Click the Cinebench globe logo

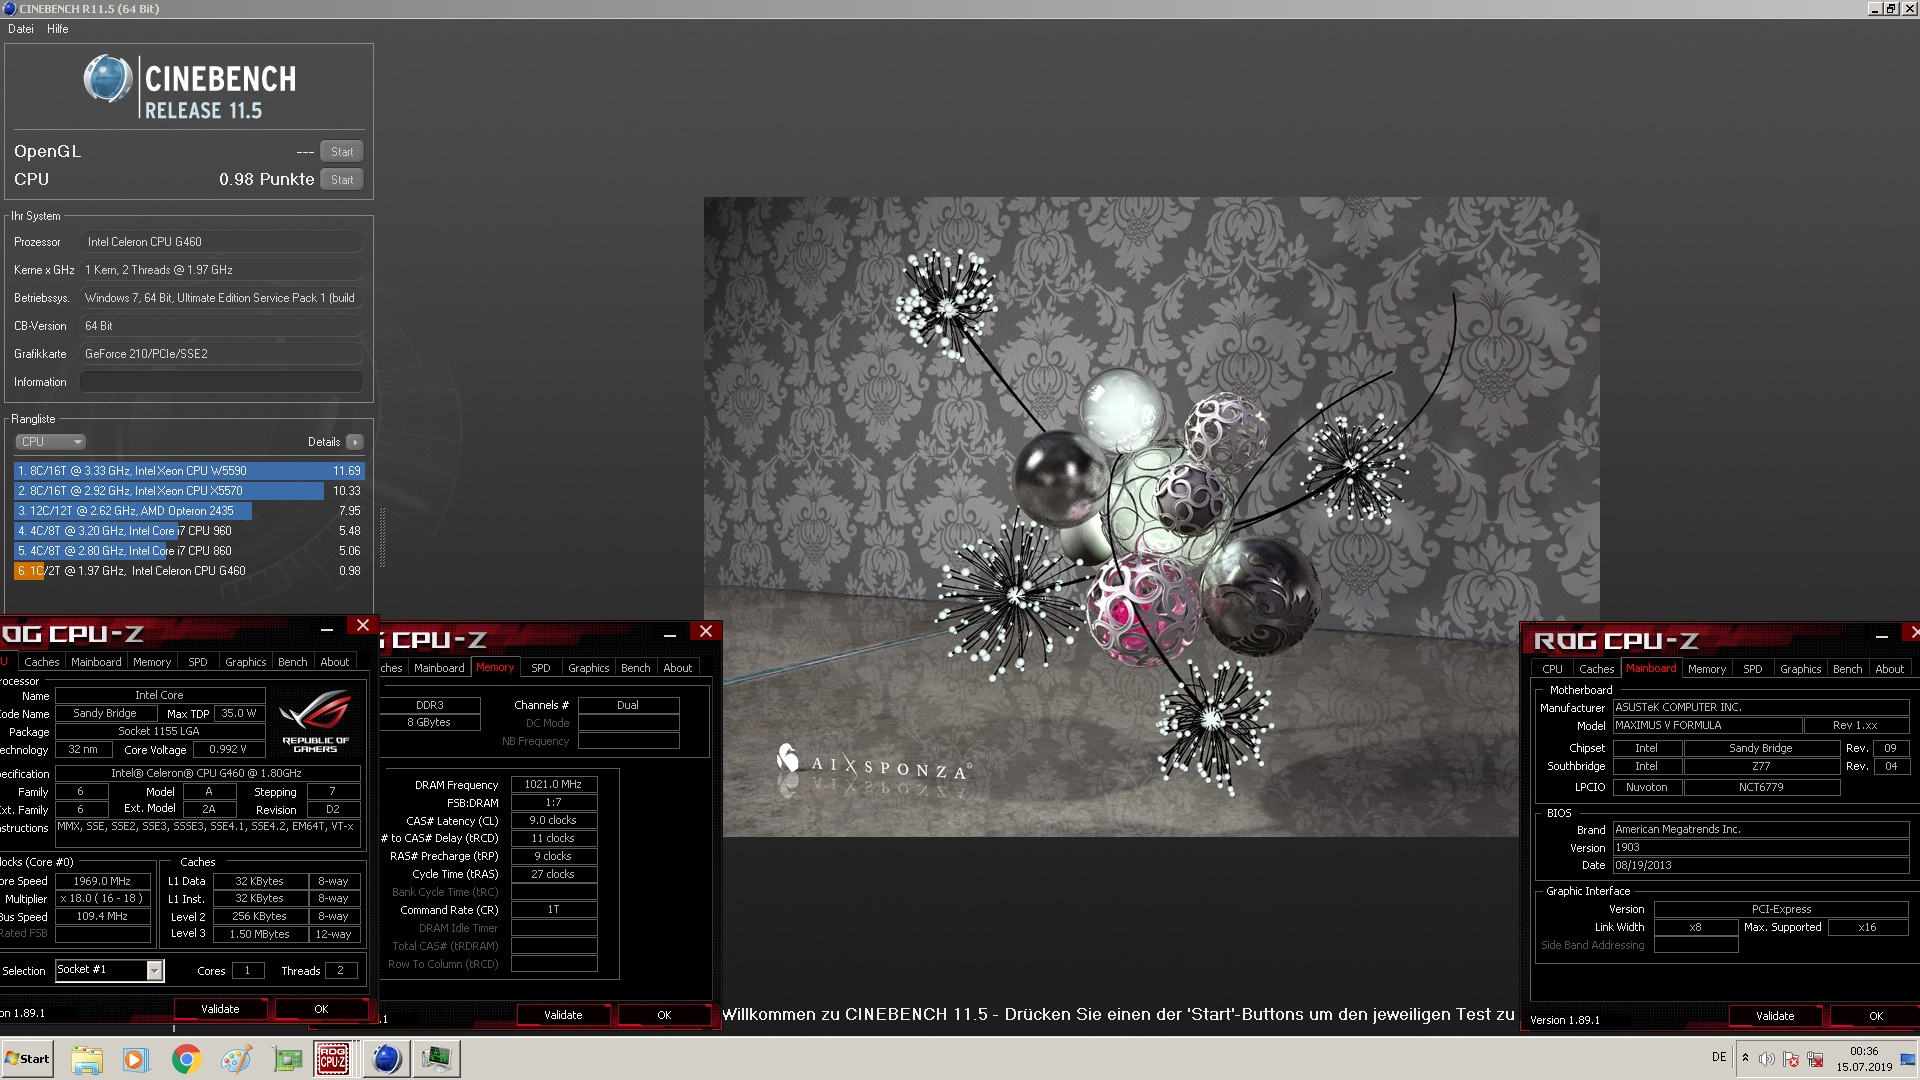tap(108, 80)
